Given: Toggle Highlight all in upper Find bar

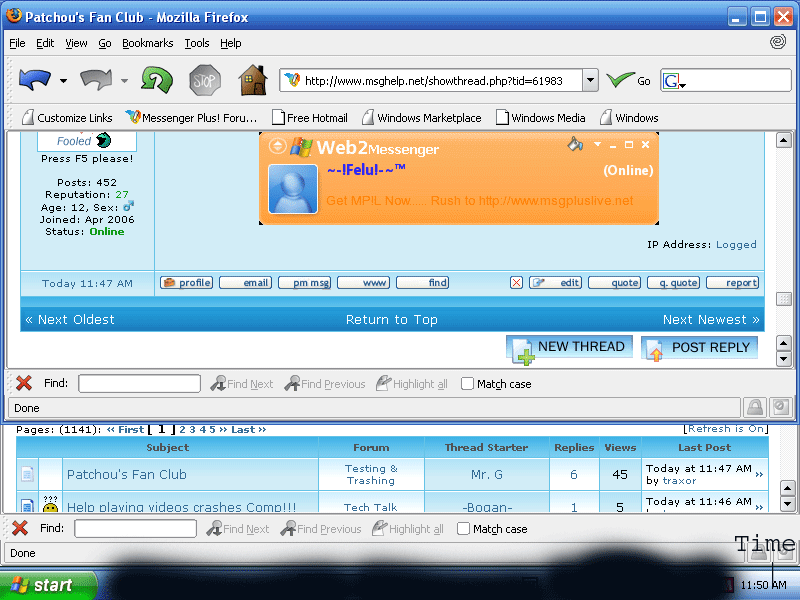Looking at the screenshot, I should pyautogui.click(x=411, y=384).
